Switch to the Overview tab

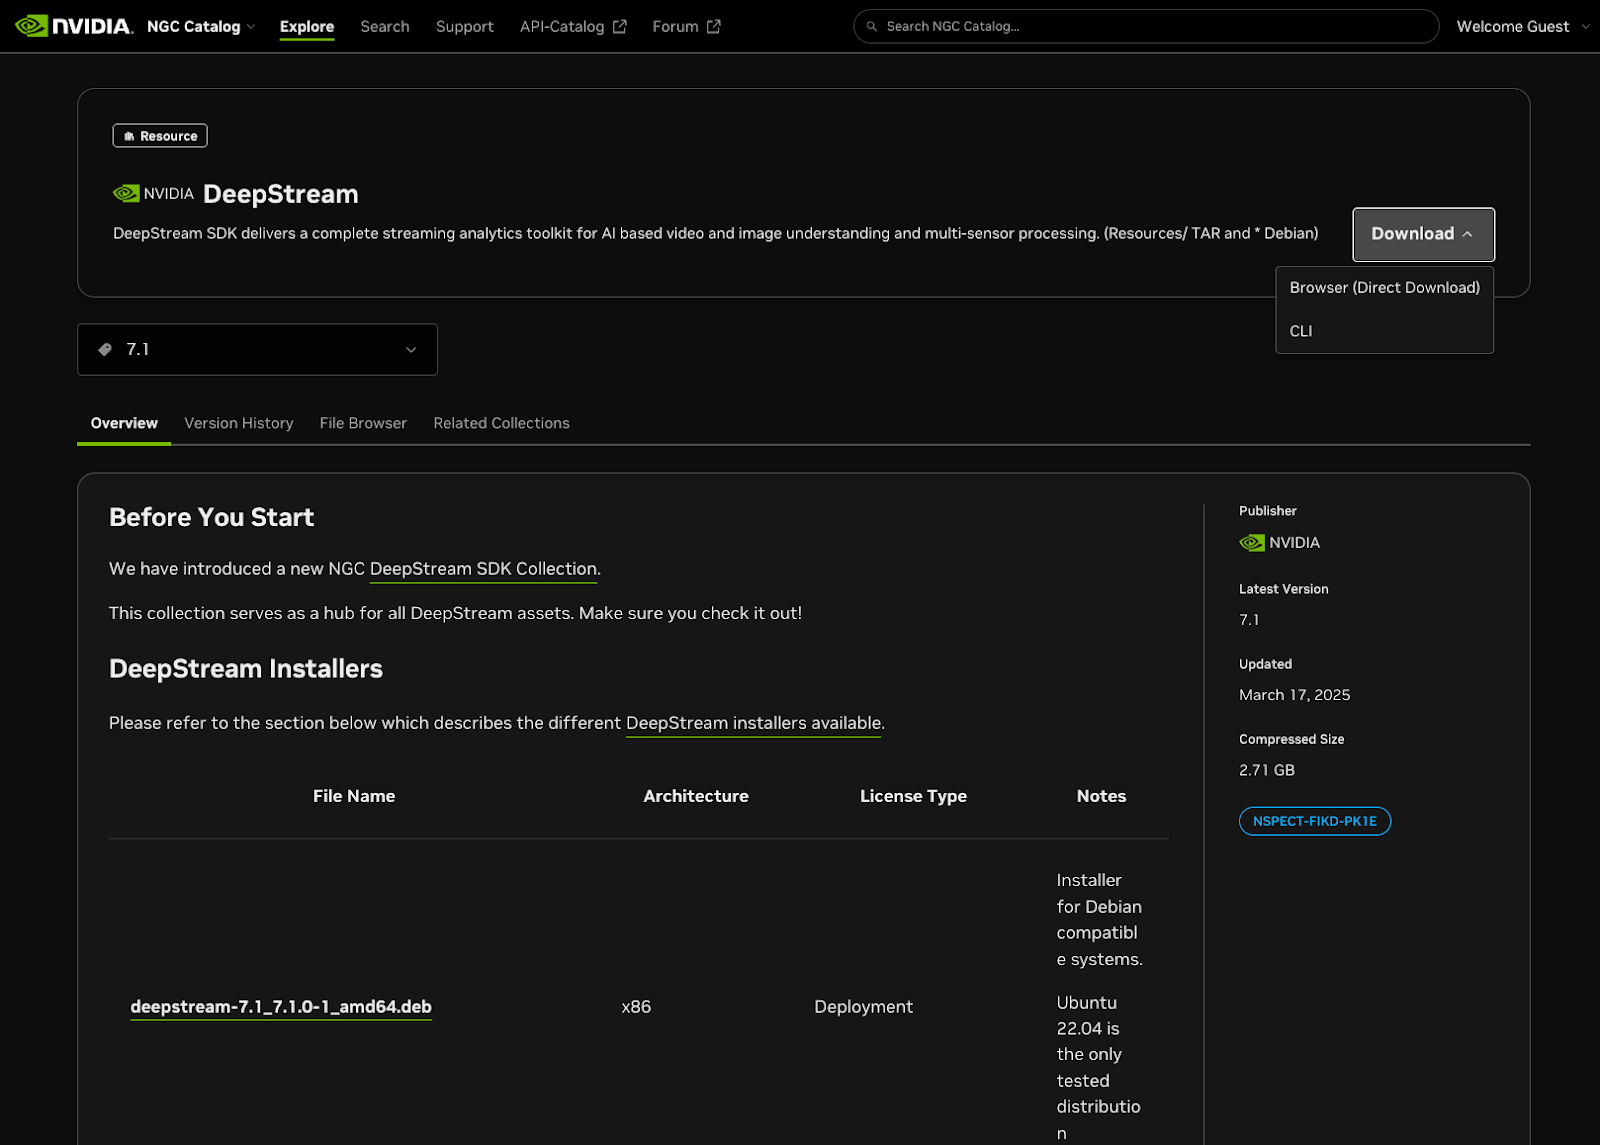[124, 423]
